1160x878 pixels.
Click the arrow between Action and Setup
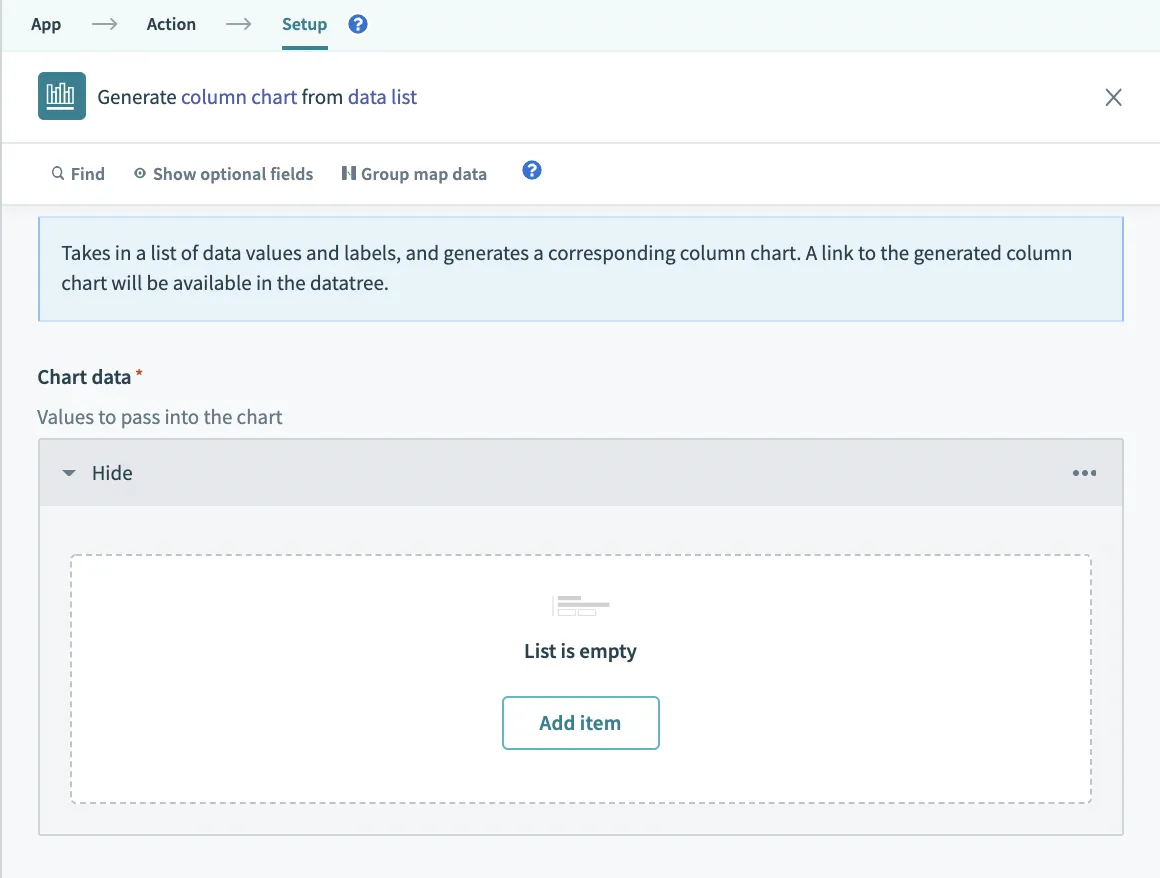tap(239, 24)
